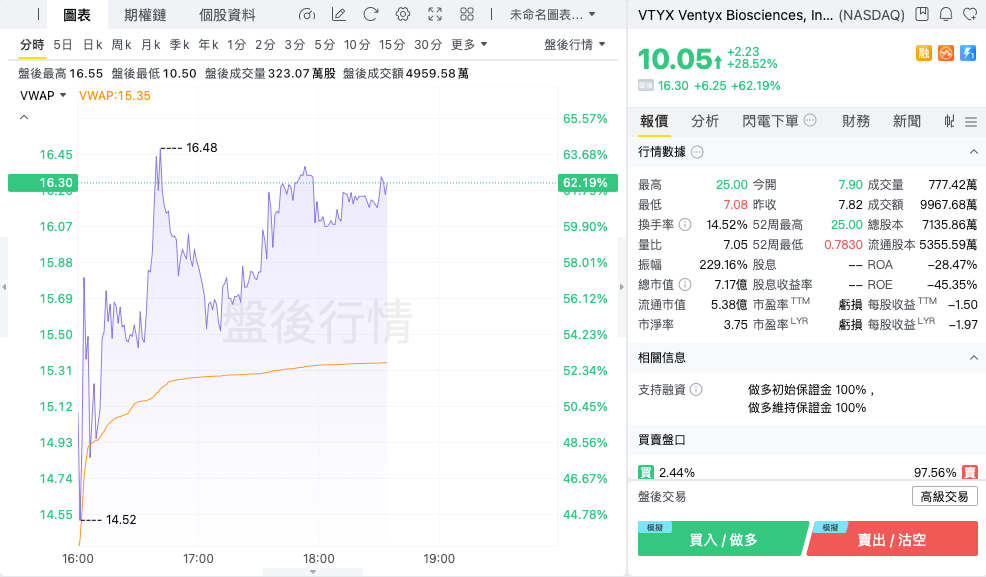Open the hamburger menu in the quote tabs
The height and width of the screenshot is (577, 986).
(971, 122)
